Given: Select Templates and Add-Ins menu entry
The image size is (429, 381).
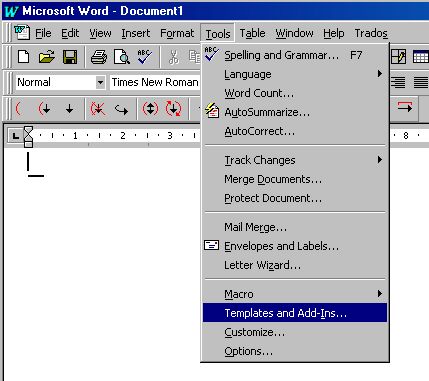Looking at the screenshot, I should pyautogui.click(x=295, y=313).
